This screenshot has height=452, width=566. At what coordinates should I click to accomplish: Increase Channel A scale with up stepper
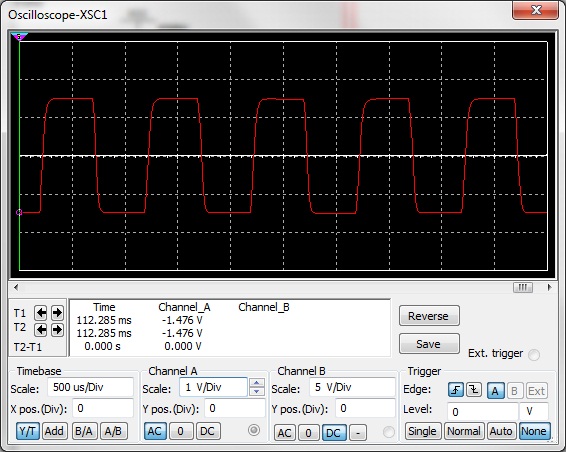[257, 383]
